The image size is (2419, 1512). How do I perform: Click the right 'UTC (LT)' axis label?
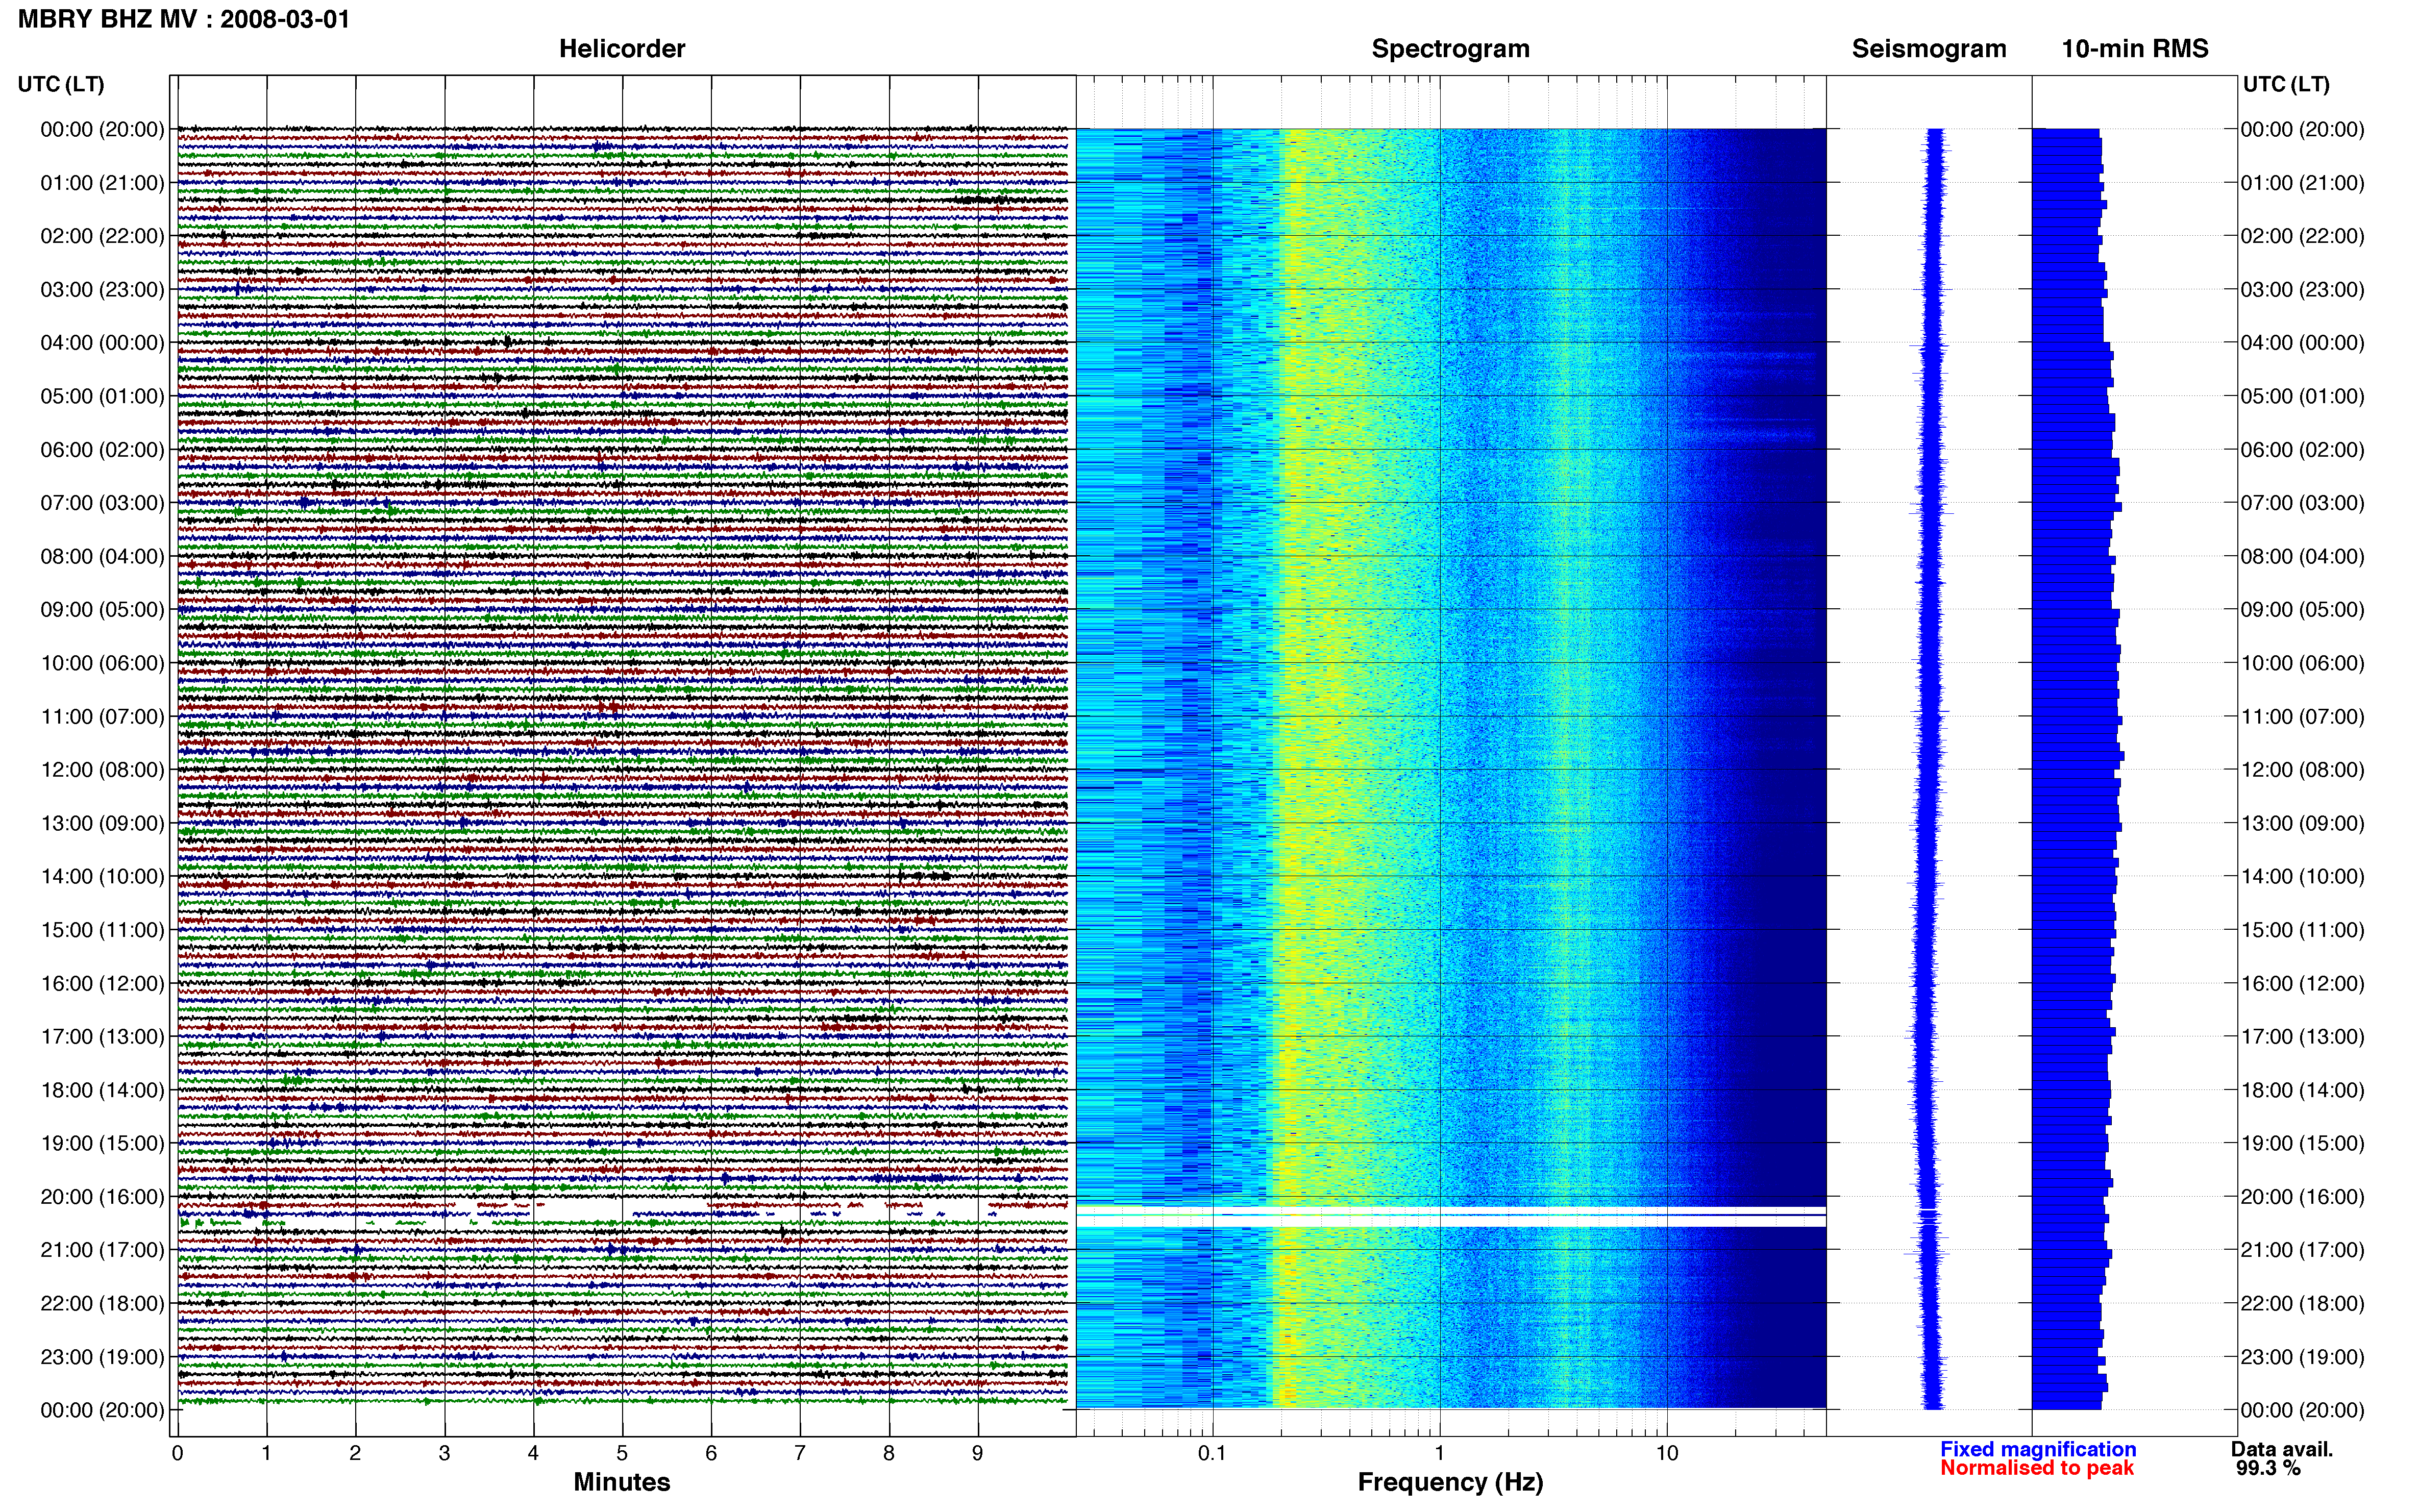[2286, 84]
